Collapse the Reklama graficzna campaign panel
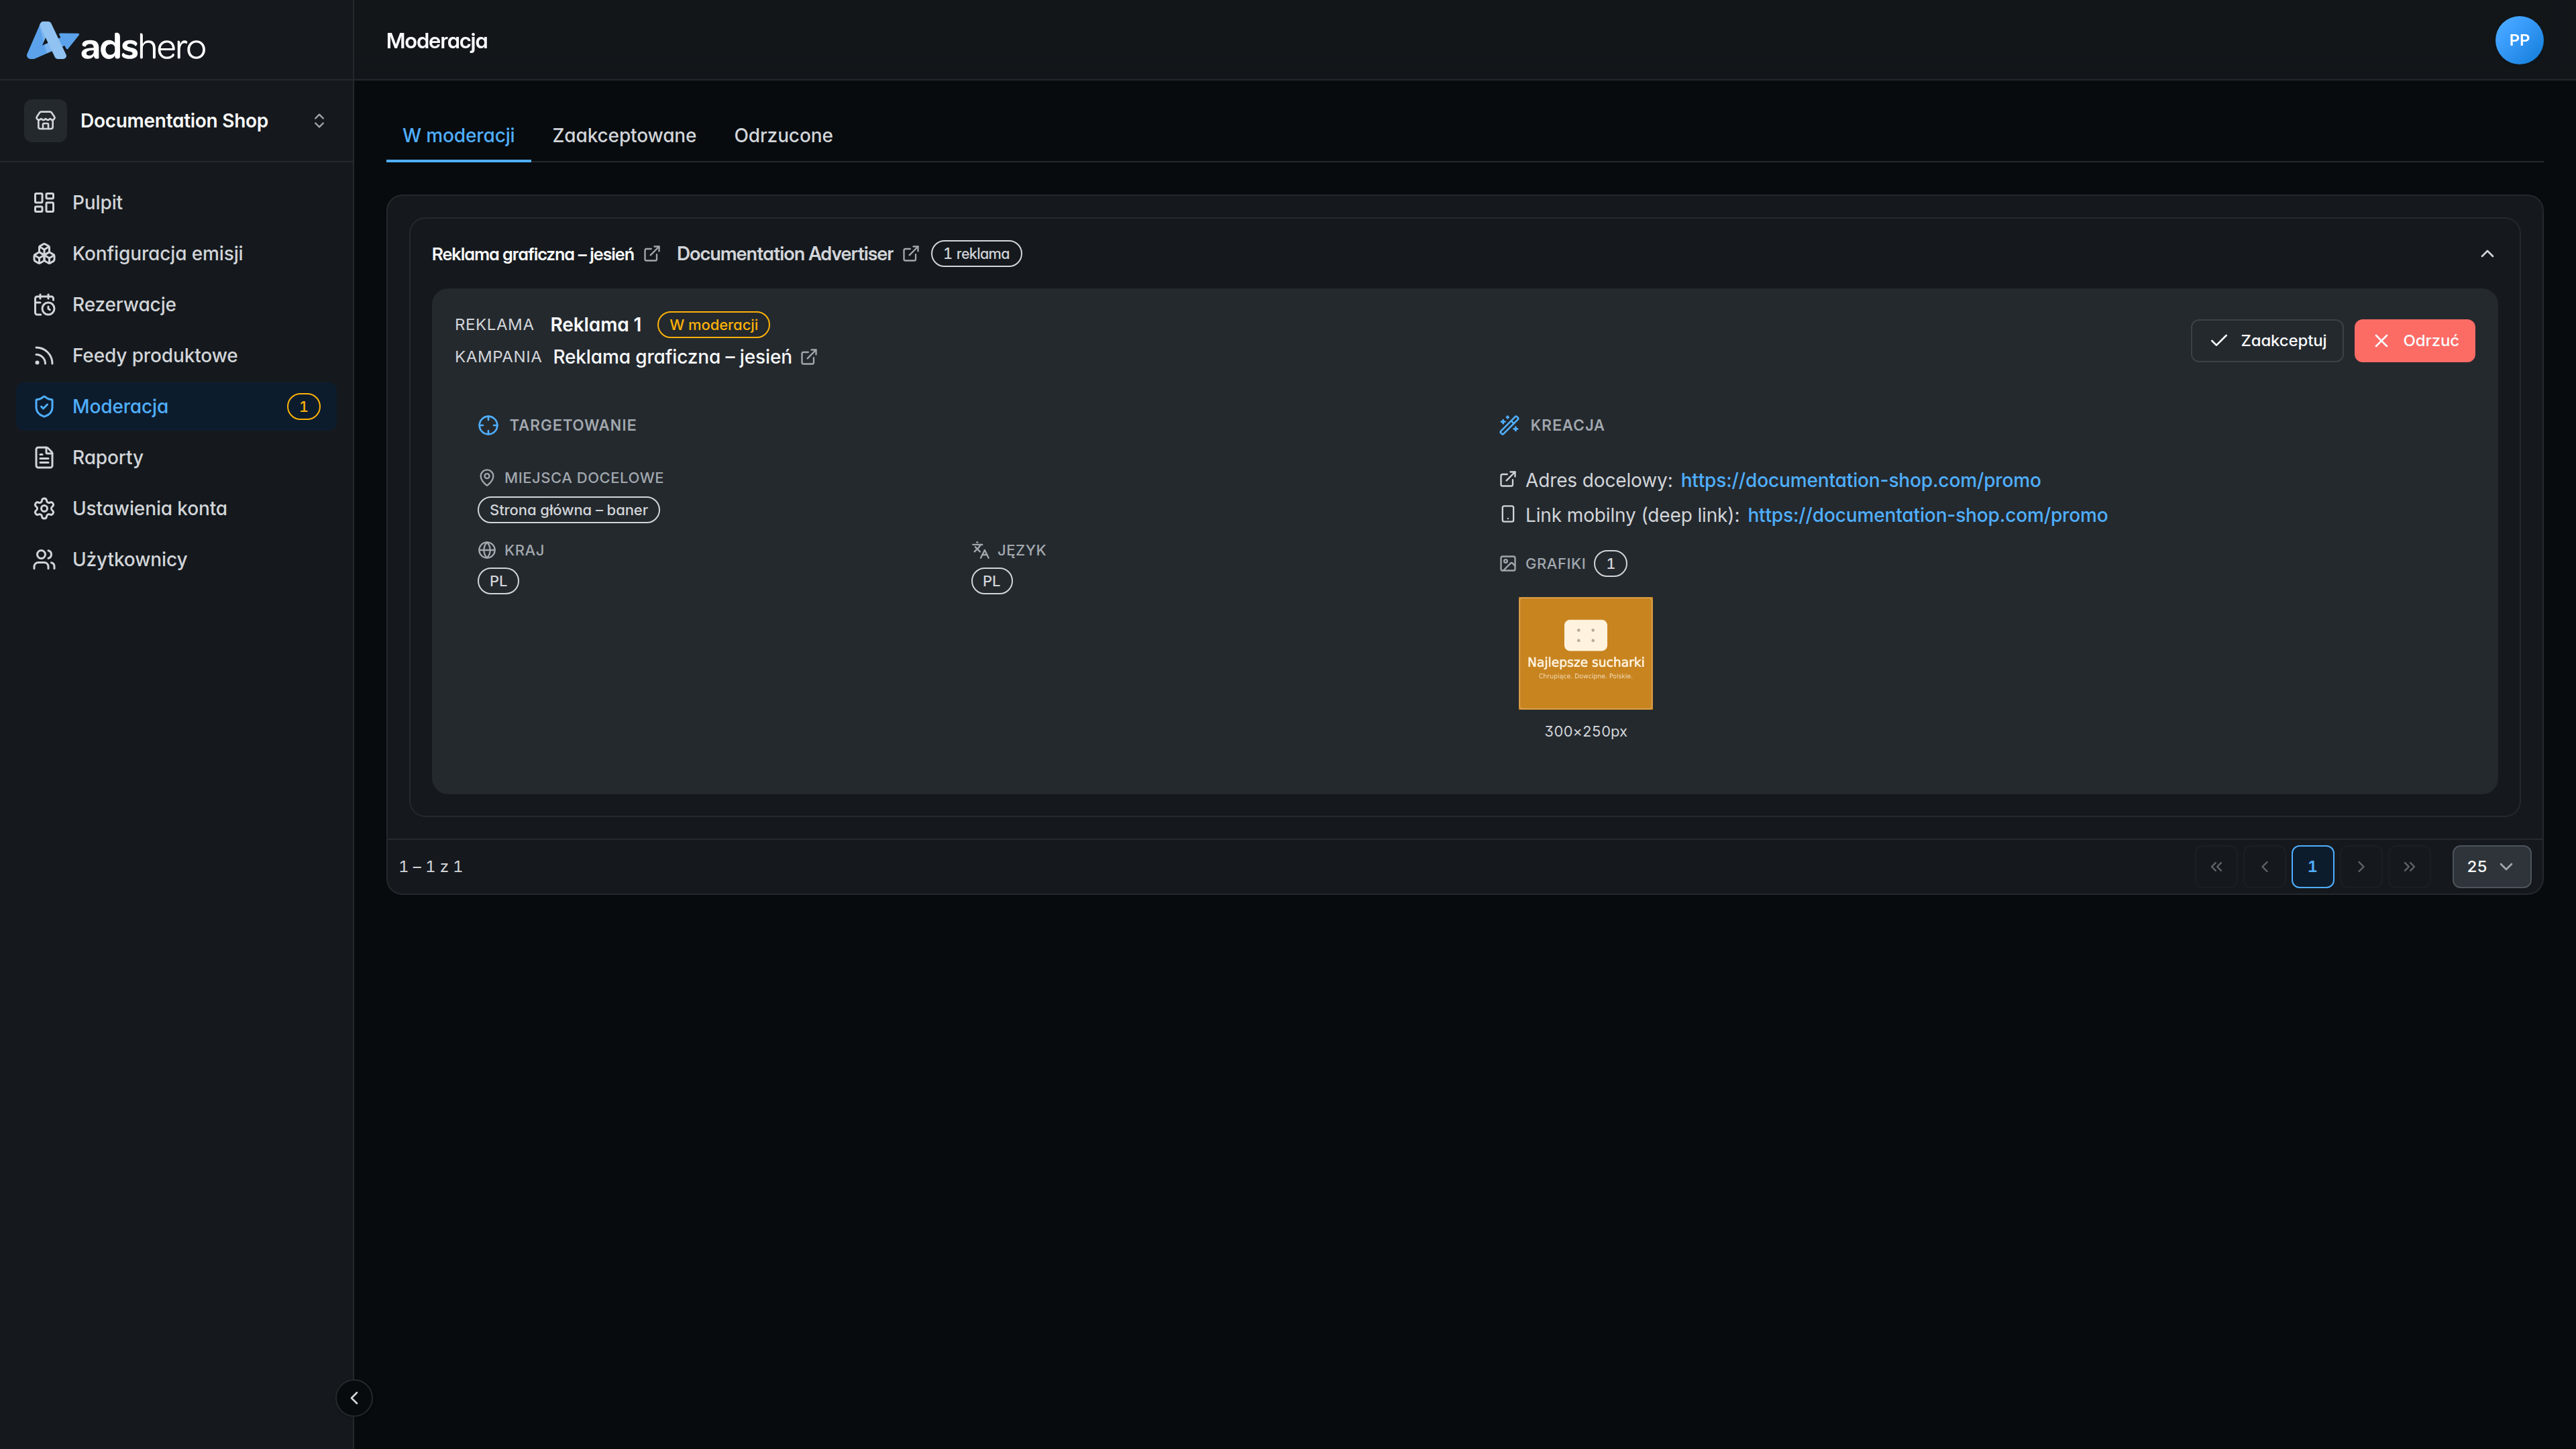The height and width of the screenshot is (1449, 2576). pos(2487,254)
